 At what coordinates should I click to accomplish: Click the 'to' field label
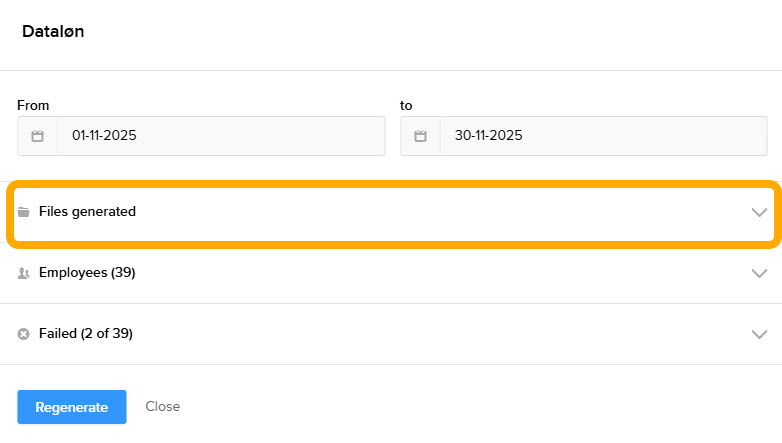406,105
